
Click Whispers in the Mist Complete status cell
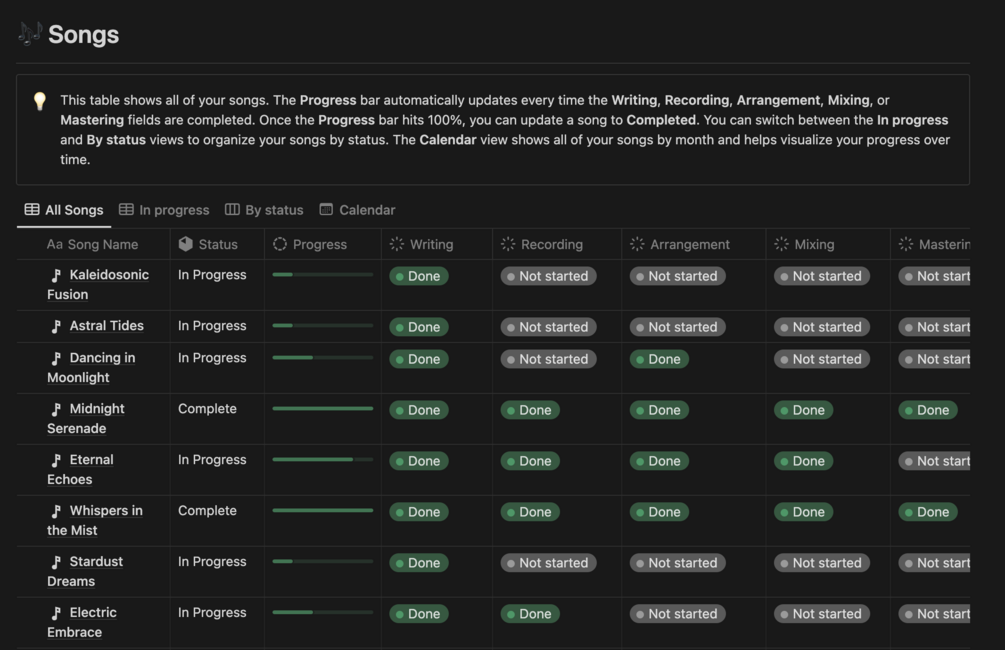217,521
